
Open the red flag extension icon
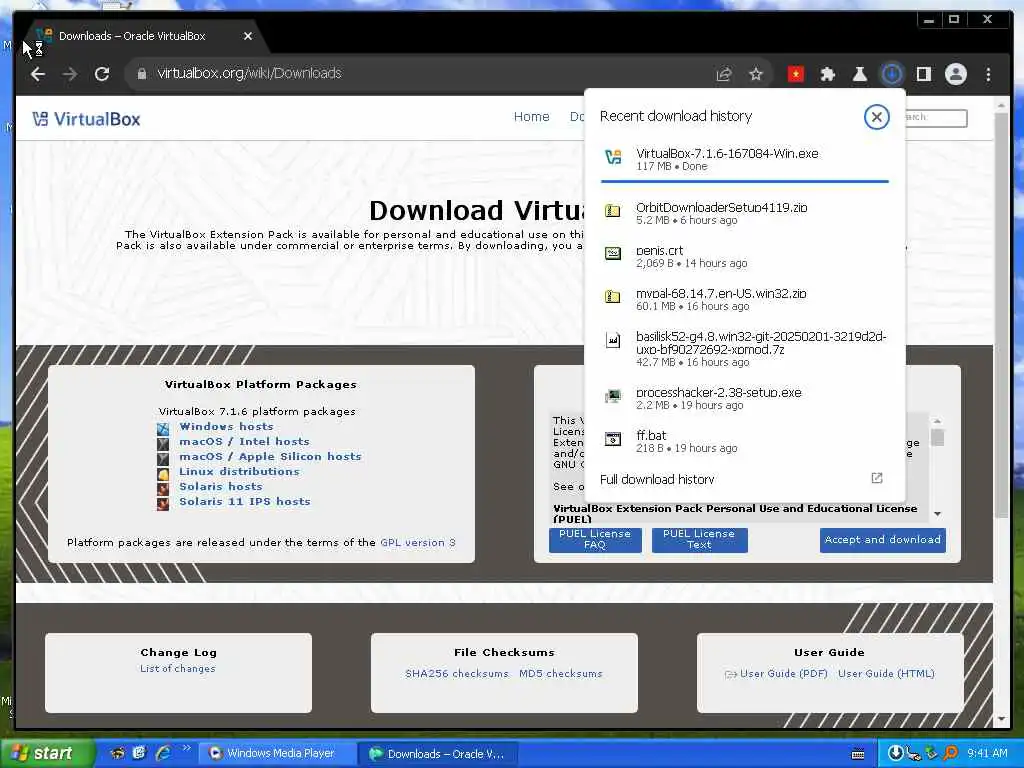point(795,74)
